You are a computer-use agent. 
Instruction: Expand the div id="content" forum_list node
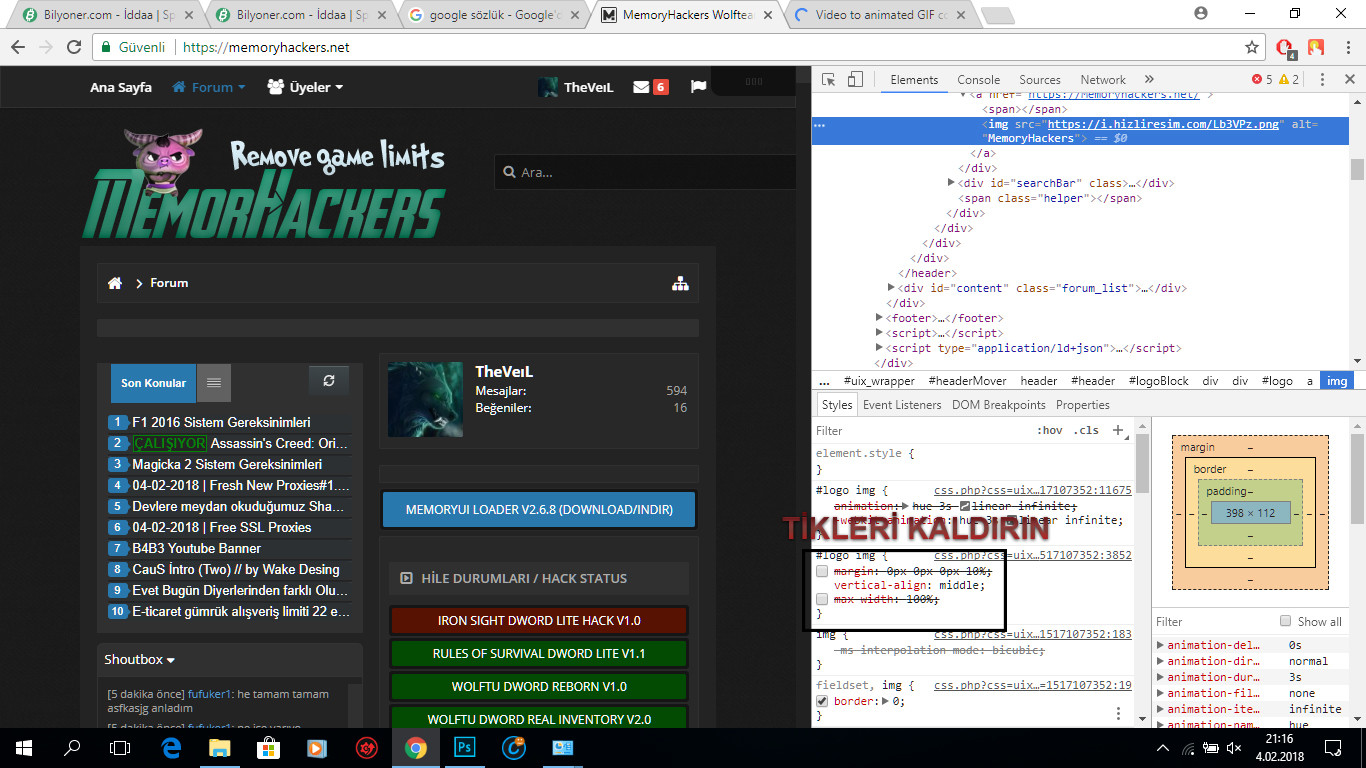pyautogui.click(x=891, y=288)
